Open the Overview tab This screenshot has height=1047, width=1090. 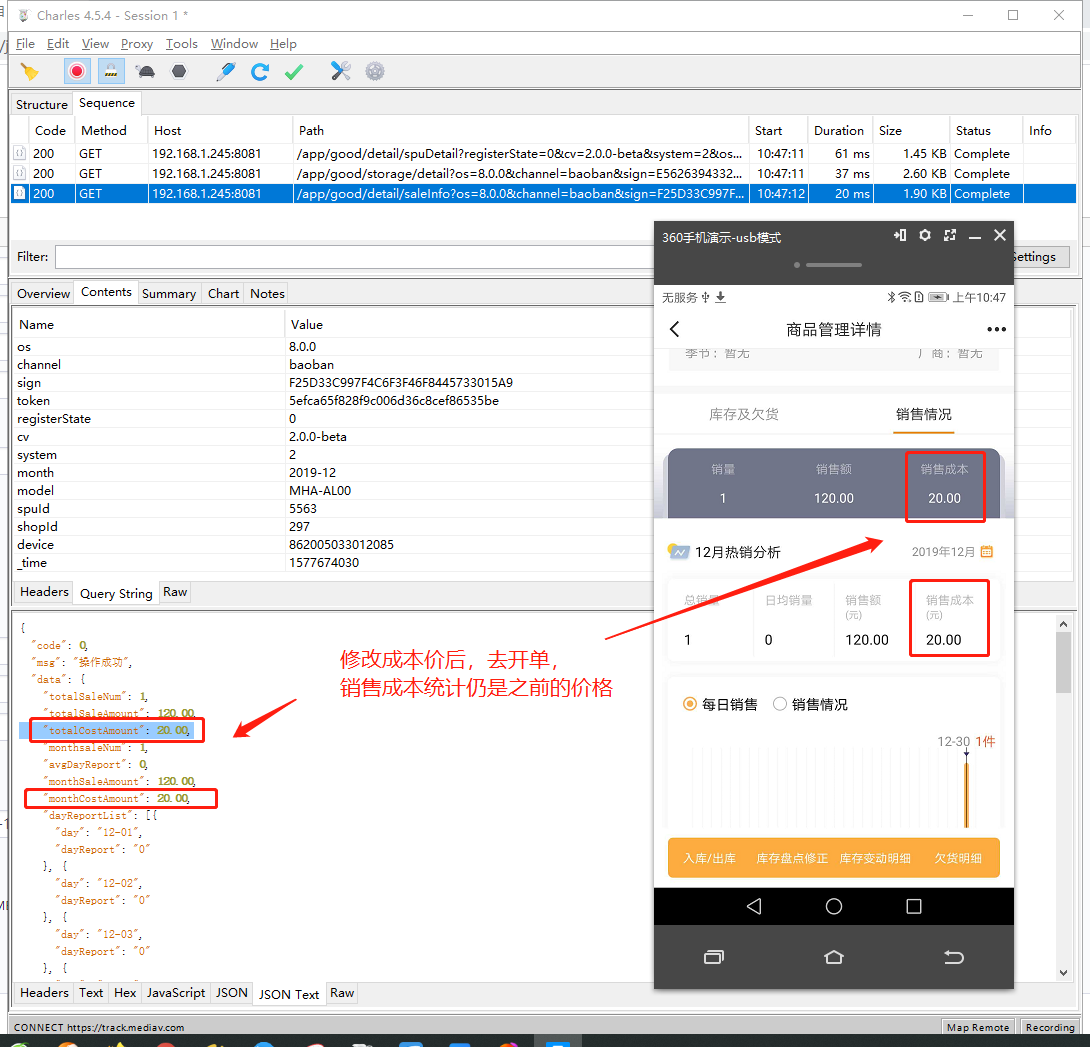pos(43,293)
